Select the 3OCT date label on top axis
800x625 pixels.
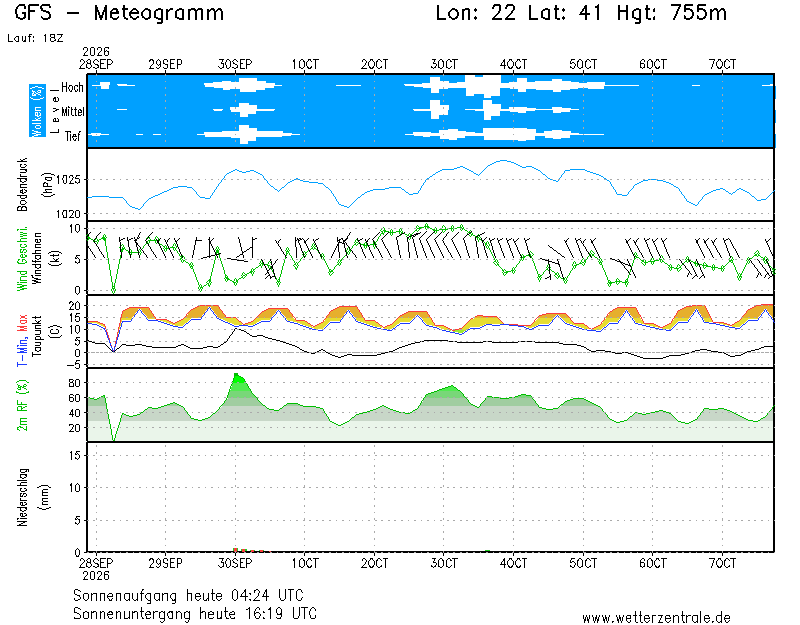pyautogui.click(x=444, y=64)
